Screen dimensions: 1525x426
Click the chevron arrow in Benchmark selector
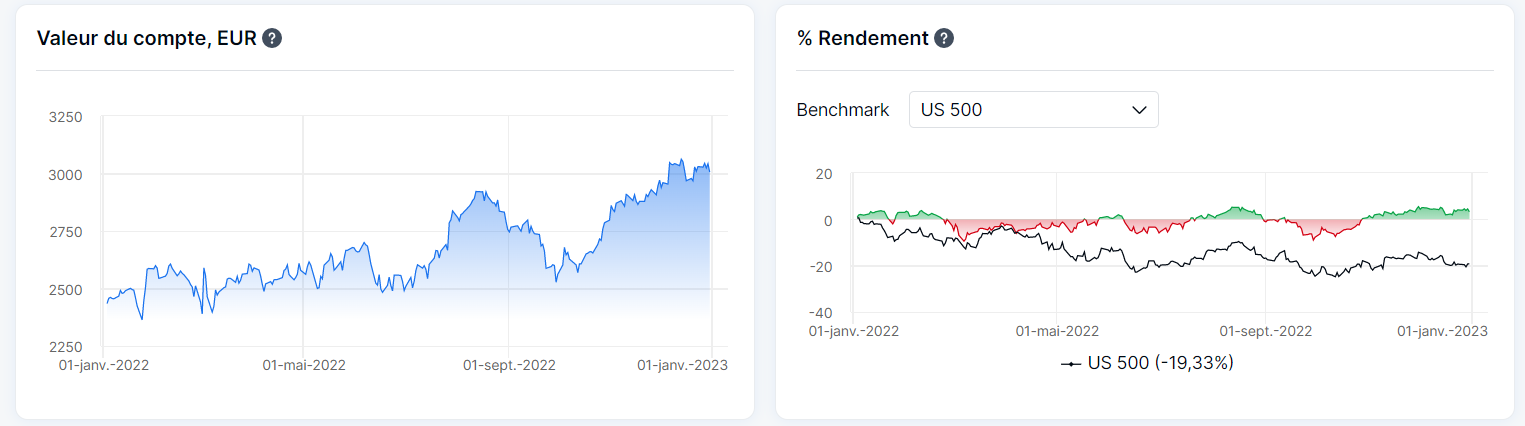(x=1138, y=110)
